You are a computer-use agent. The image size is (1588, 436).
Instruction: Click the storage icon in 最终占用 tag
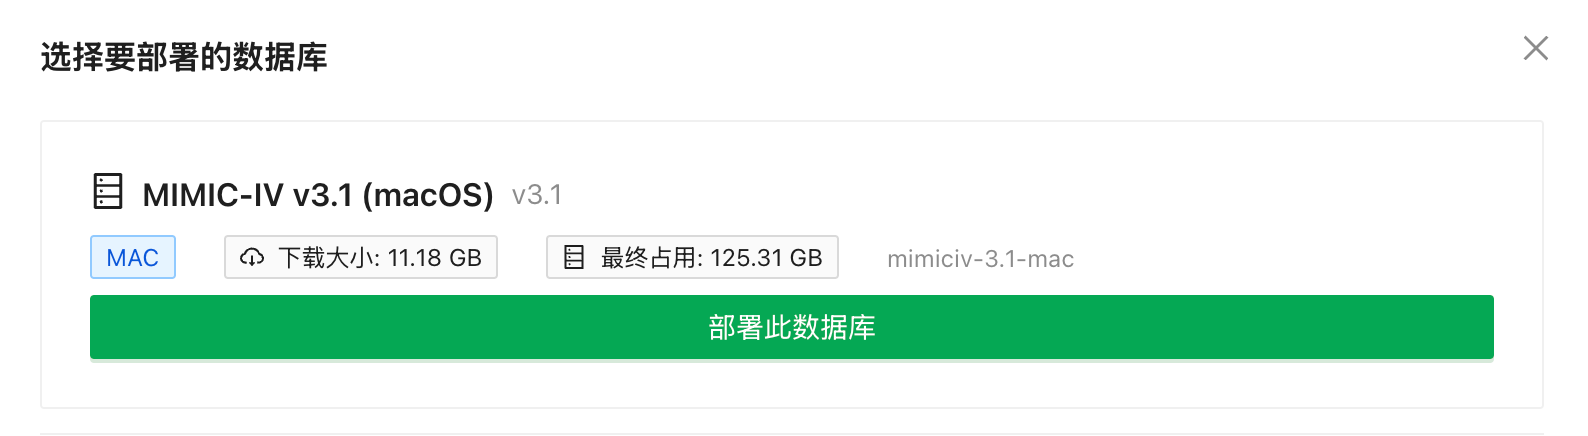[574, 258]
